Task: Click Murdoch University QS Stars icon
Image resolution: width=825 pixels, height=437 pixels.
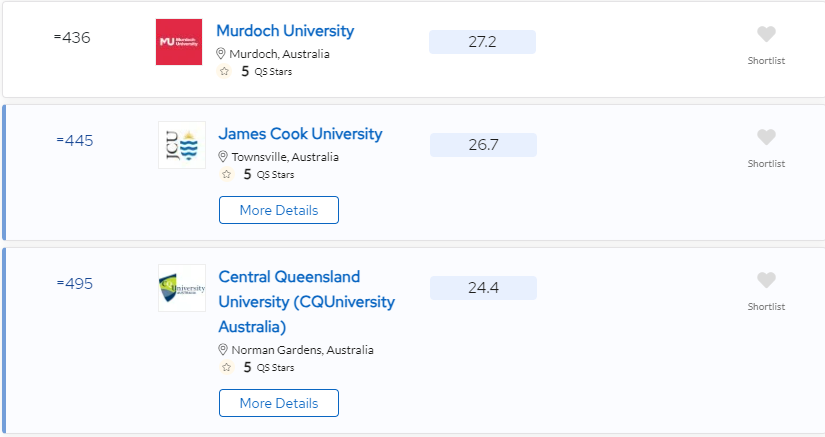Action: (225, 72)
